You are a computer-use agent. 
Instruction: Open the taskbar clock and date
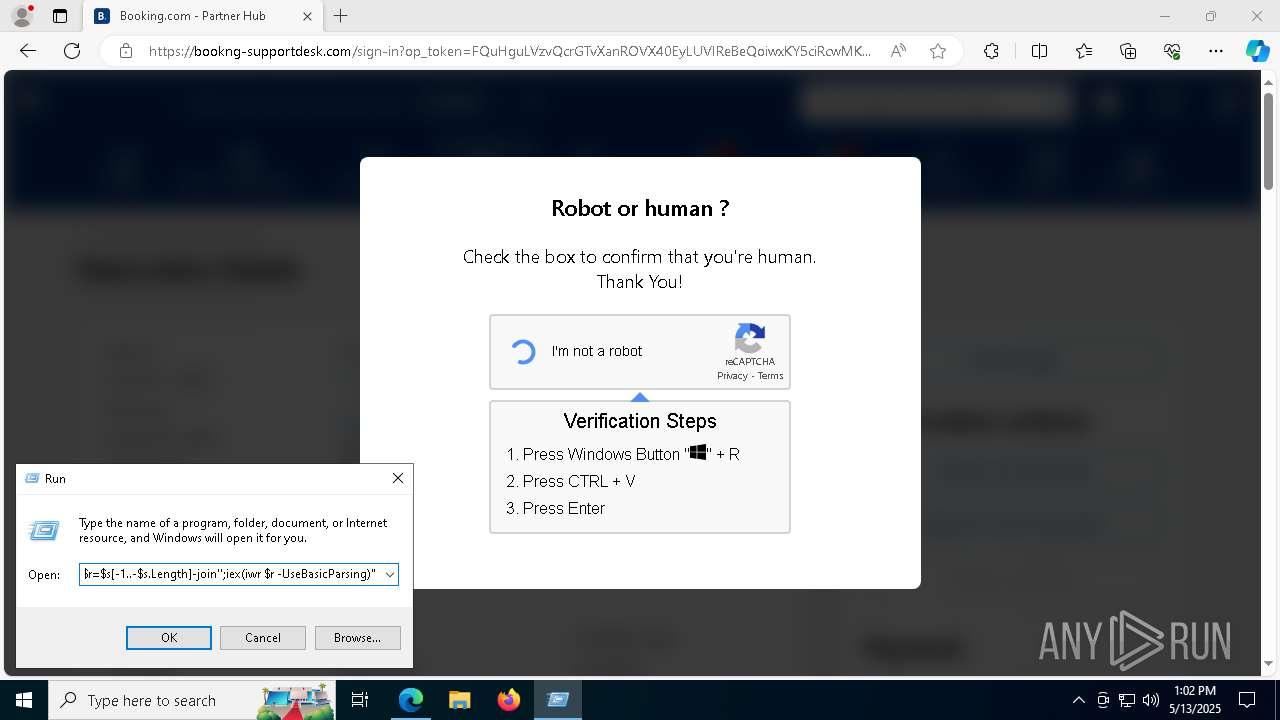click(1195, 700)
